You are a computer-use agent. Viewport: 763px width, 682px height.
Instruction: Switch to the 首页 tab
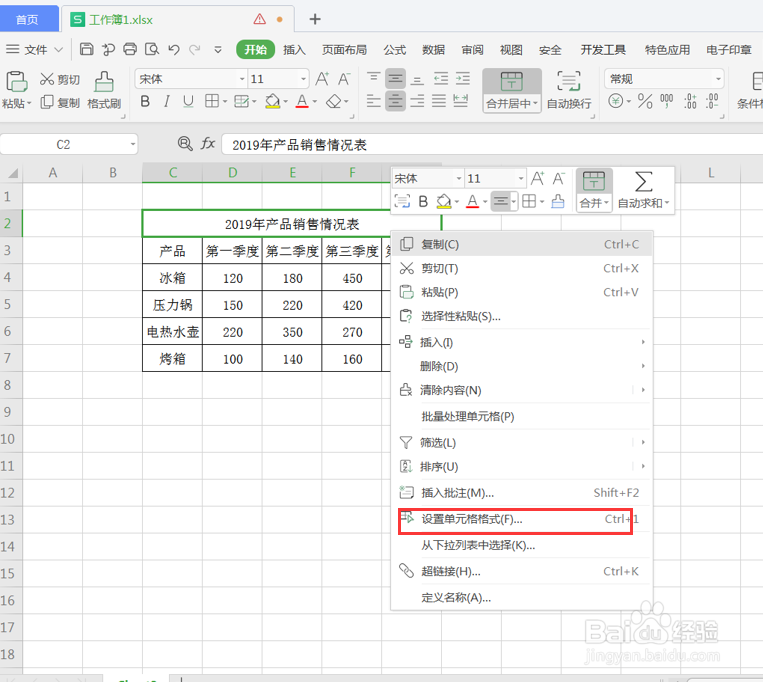coord(27,19)
